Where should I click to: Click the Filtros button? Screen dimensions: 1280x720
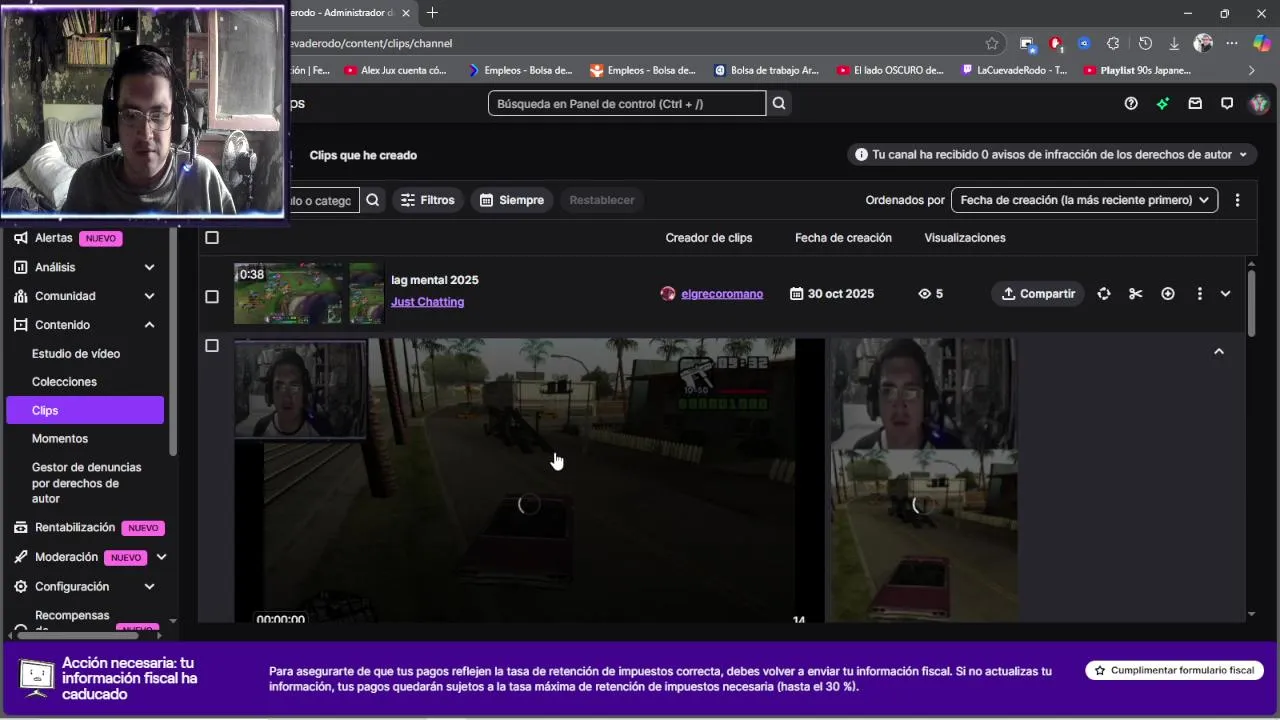click(427, 200)
